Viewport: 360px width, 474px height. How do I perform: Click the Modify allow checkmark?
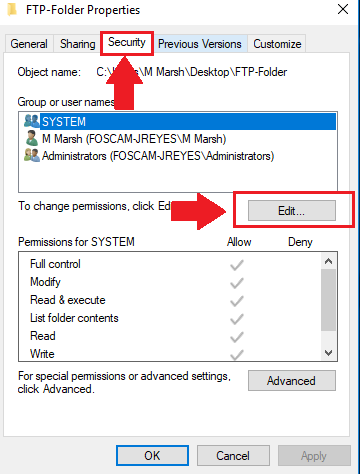[x=237, y=283]
